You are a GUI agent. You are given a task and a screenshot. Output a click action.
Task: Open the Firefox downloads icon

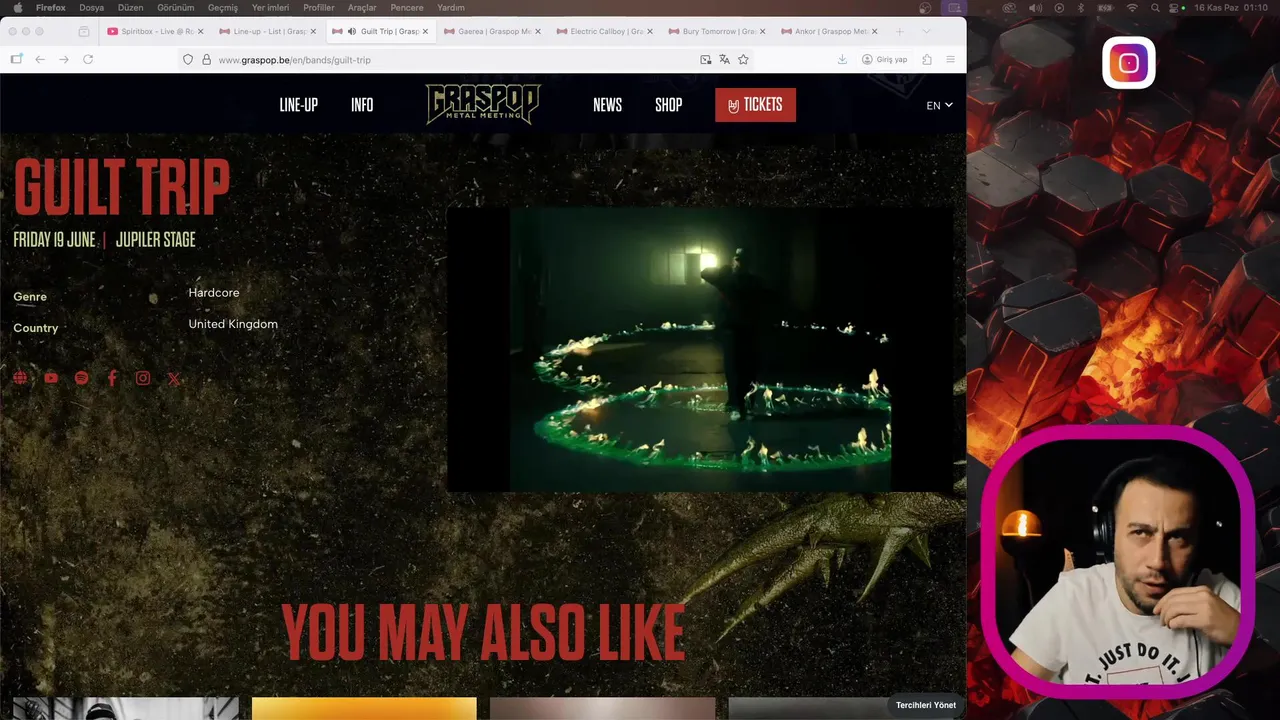(x=842, y=59)
